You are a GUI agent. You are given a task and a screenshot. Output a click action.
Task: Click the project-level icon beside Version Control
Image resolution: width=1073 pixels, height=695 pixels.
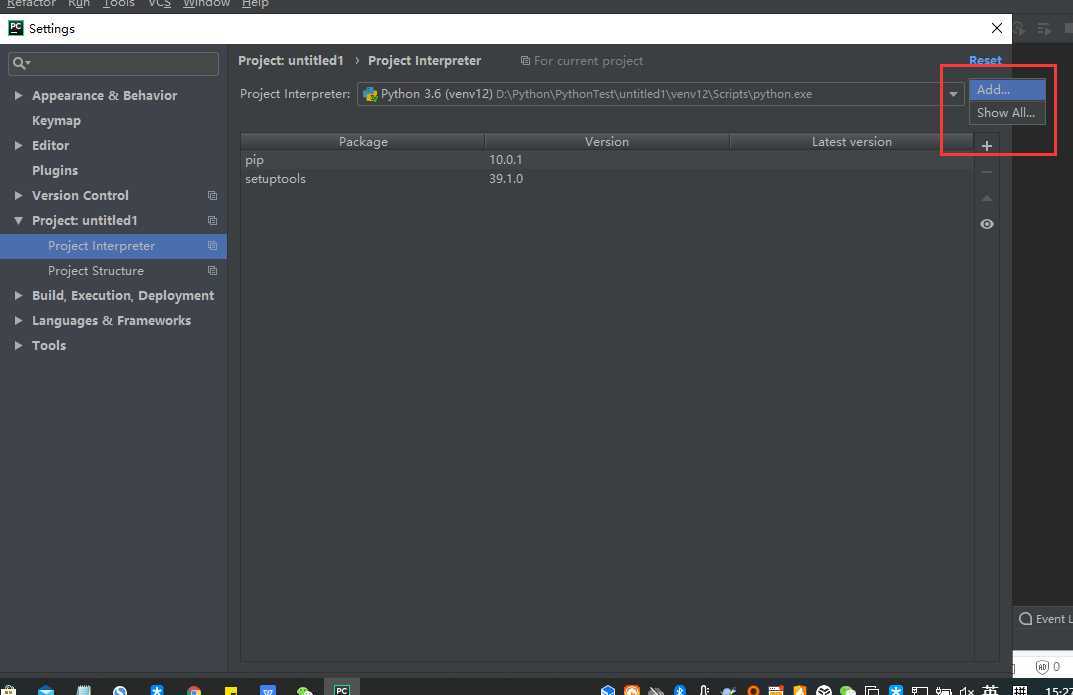click(x=212, y=196)
